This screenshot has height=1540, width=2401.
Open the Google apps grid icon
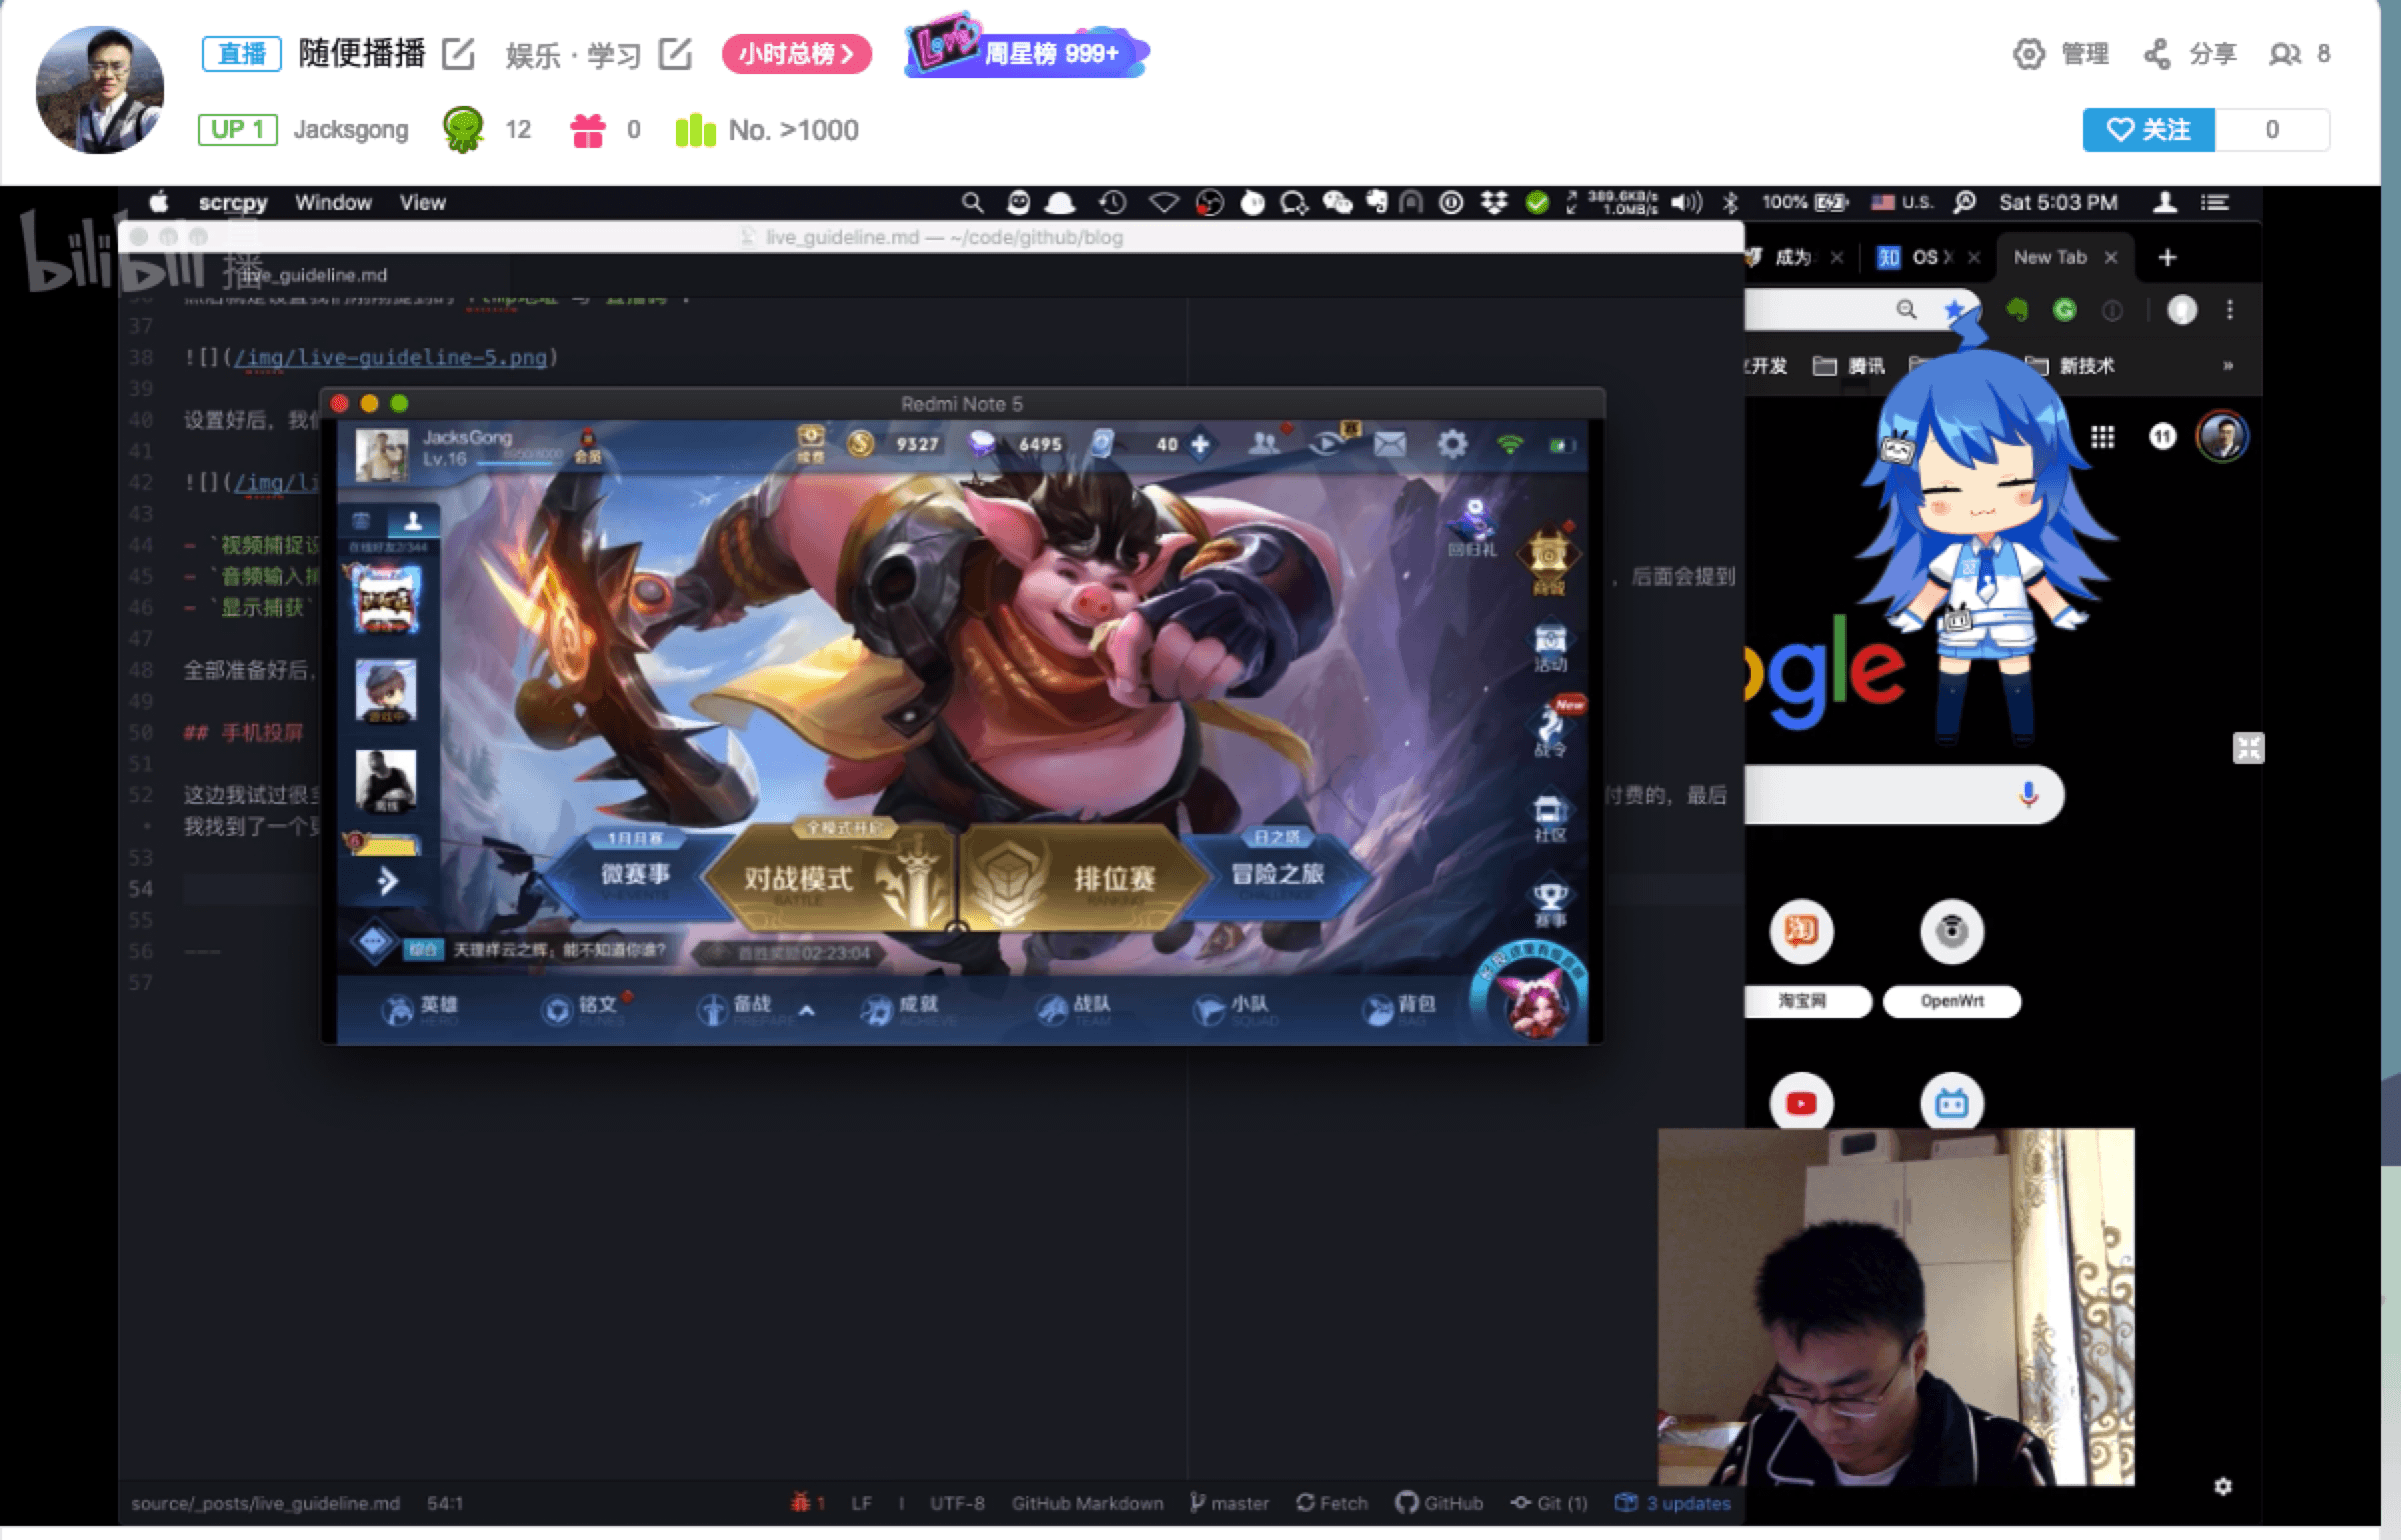2102,437
